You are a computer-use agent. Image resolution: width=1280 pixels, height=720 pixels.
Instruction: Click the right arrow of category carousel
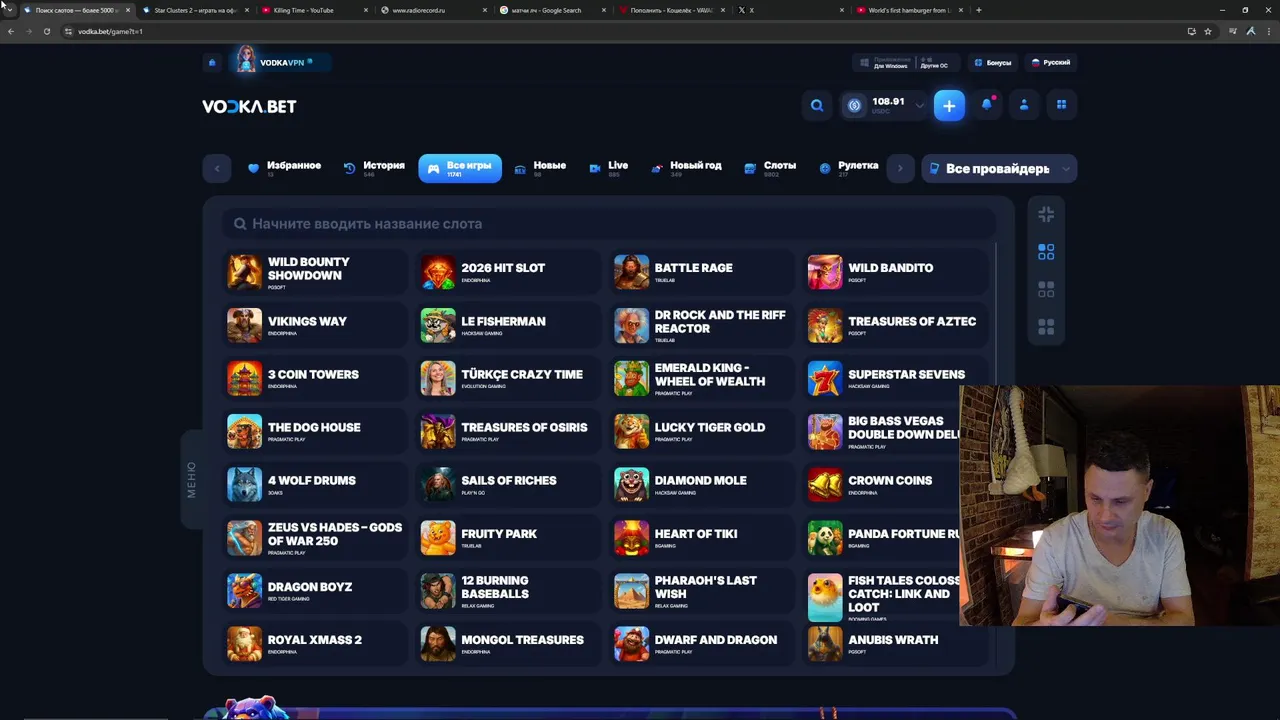[900, 168]
